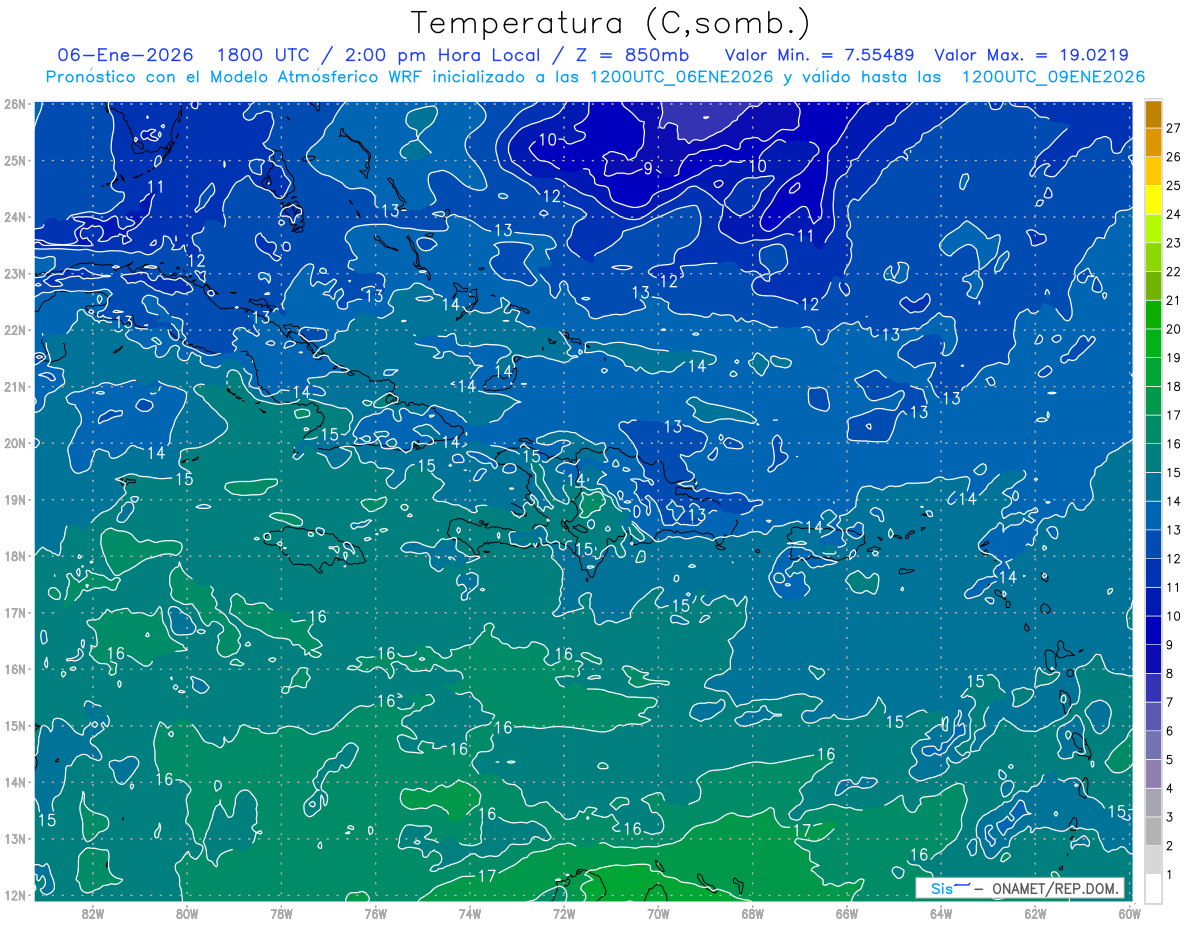
Task: Click the '25N' latitude axis label
Action: click(x=14, y=160)
